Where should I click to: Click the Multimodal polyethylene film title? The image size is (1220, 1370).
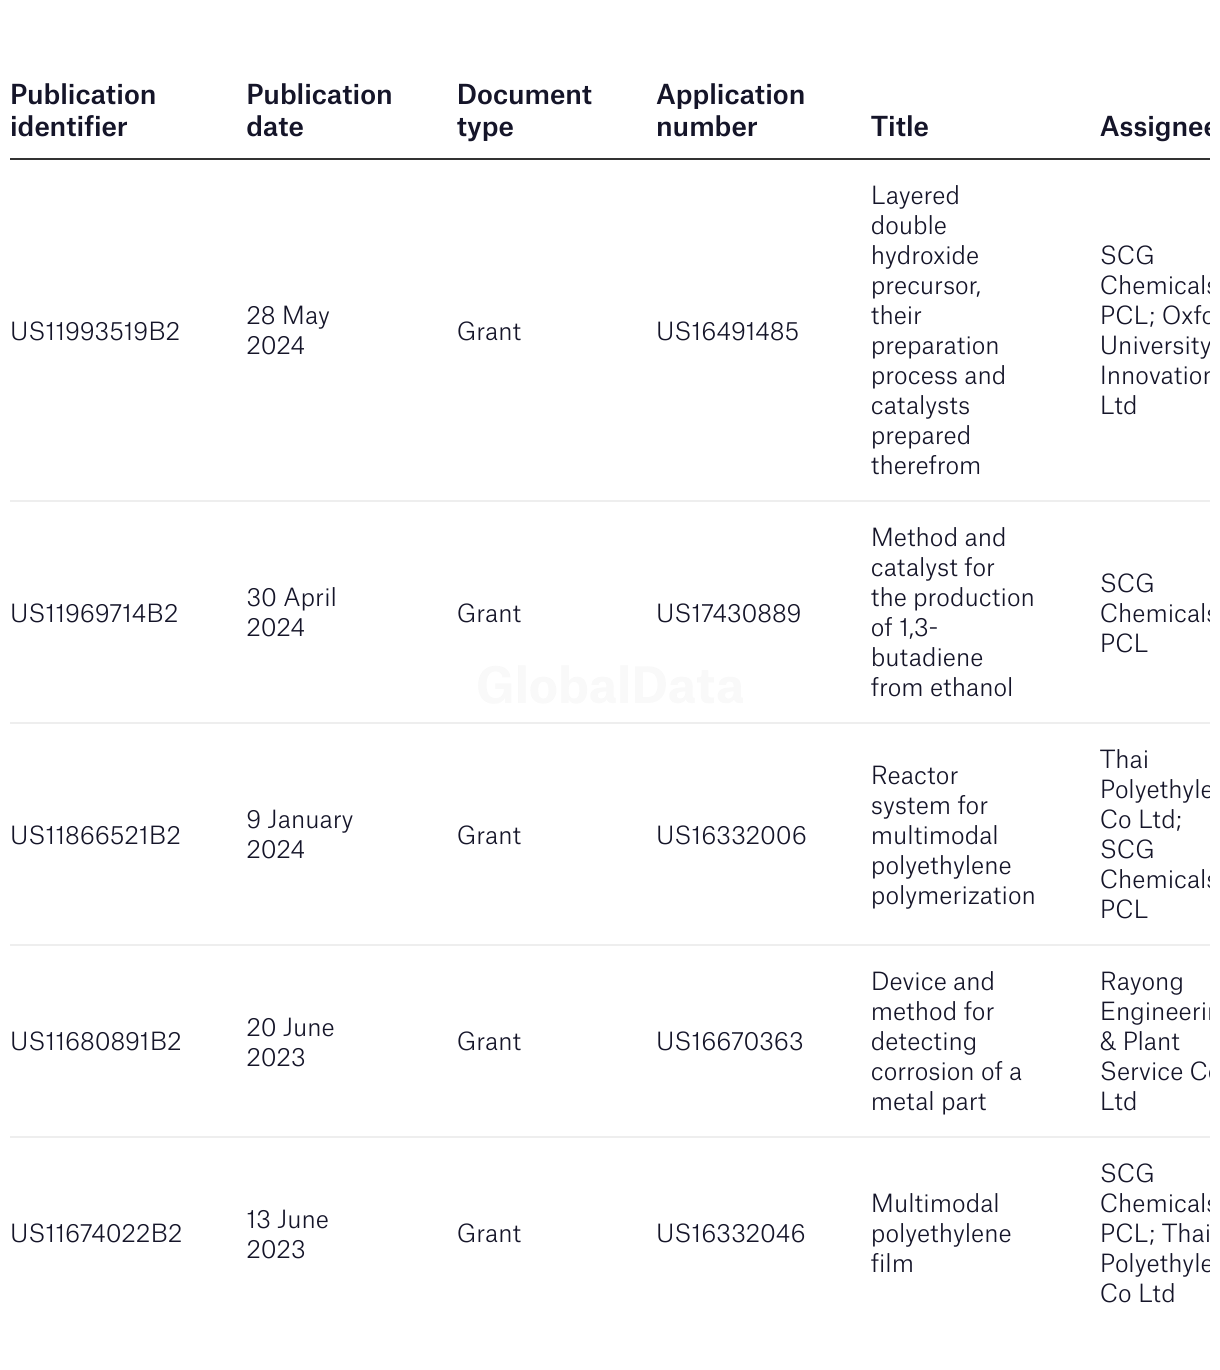[941, 1233]
